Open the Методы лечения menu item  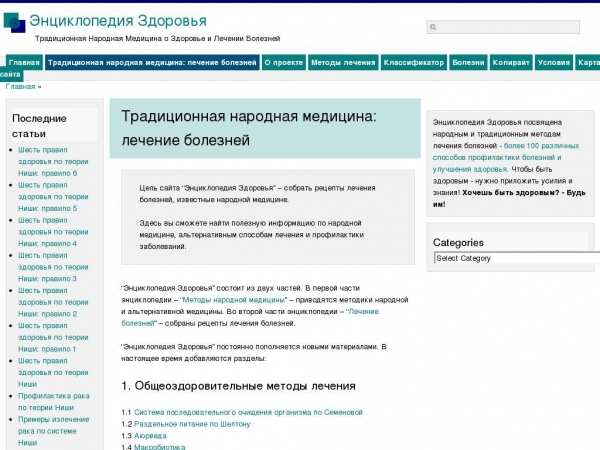[x=343, y=63]
